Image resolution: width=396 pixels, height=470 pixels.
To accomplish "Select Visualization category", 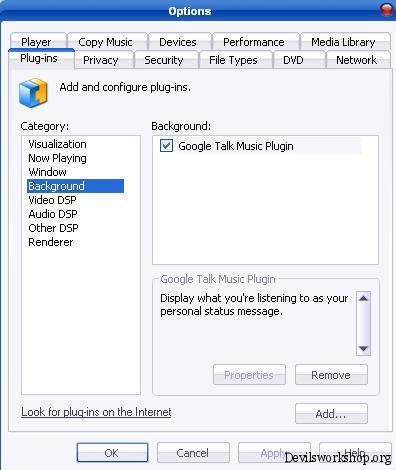I will [x=57, y=144].
